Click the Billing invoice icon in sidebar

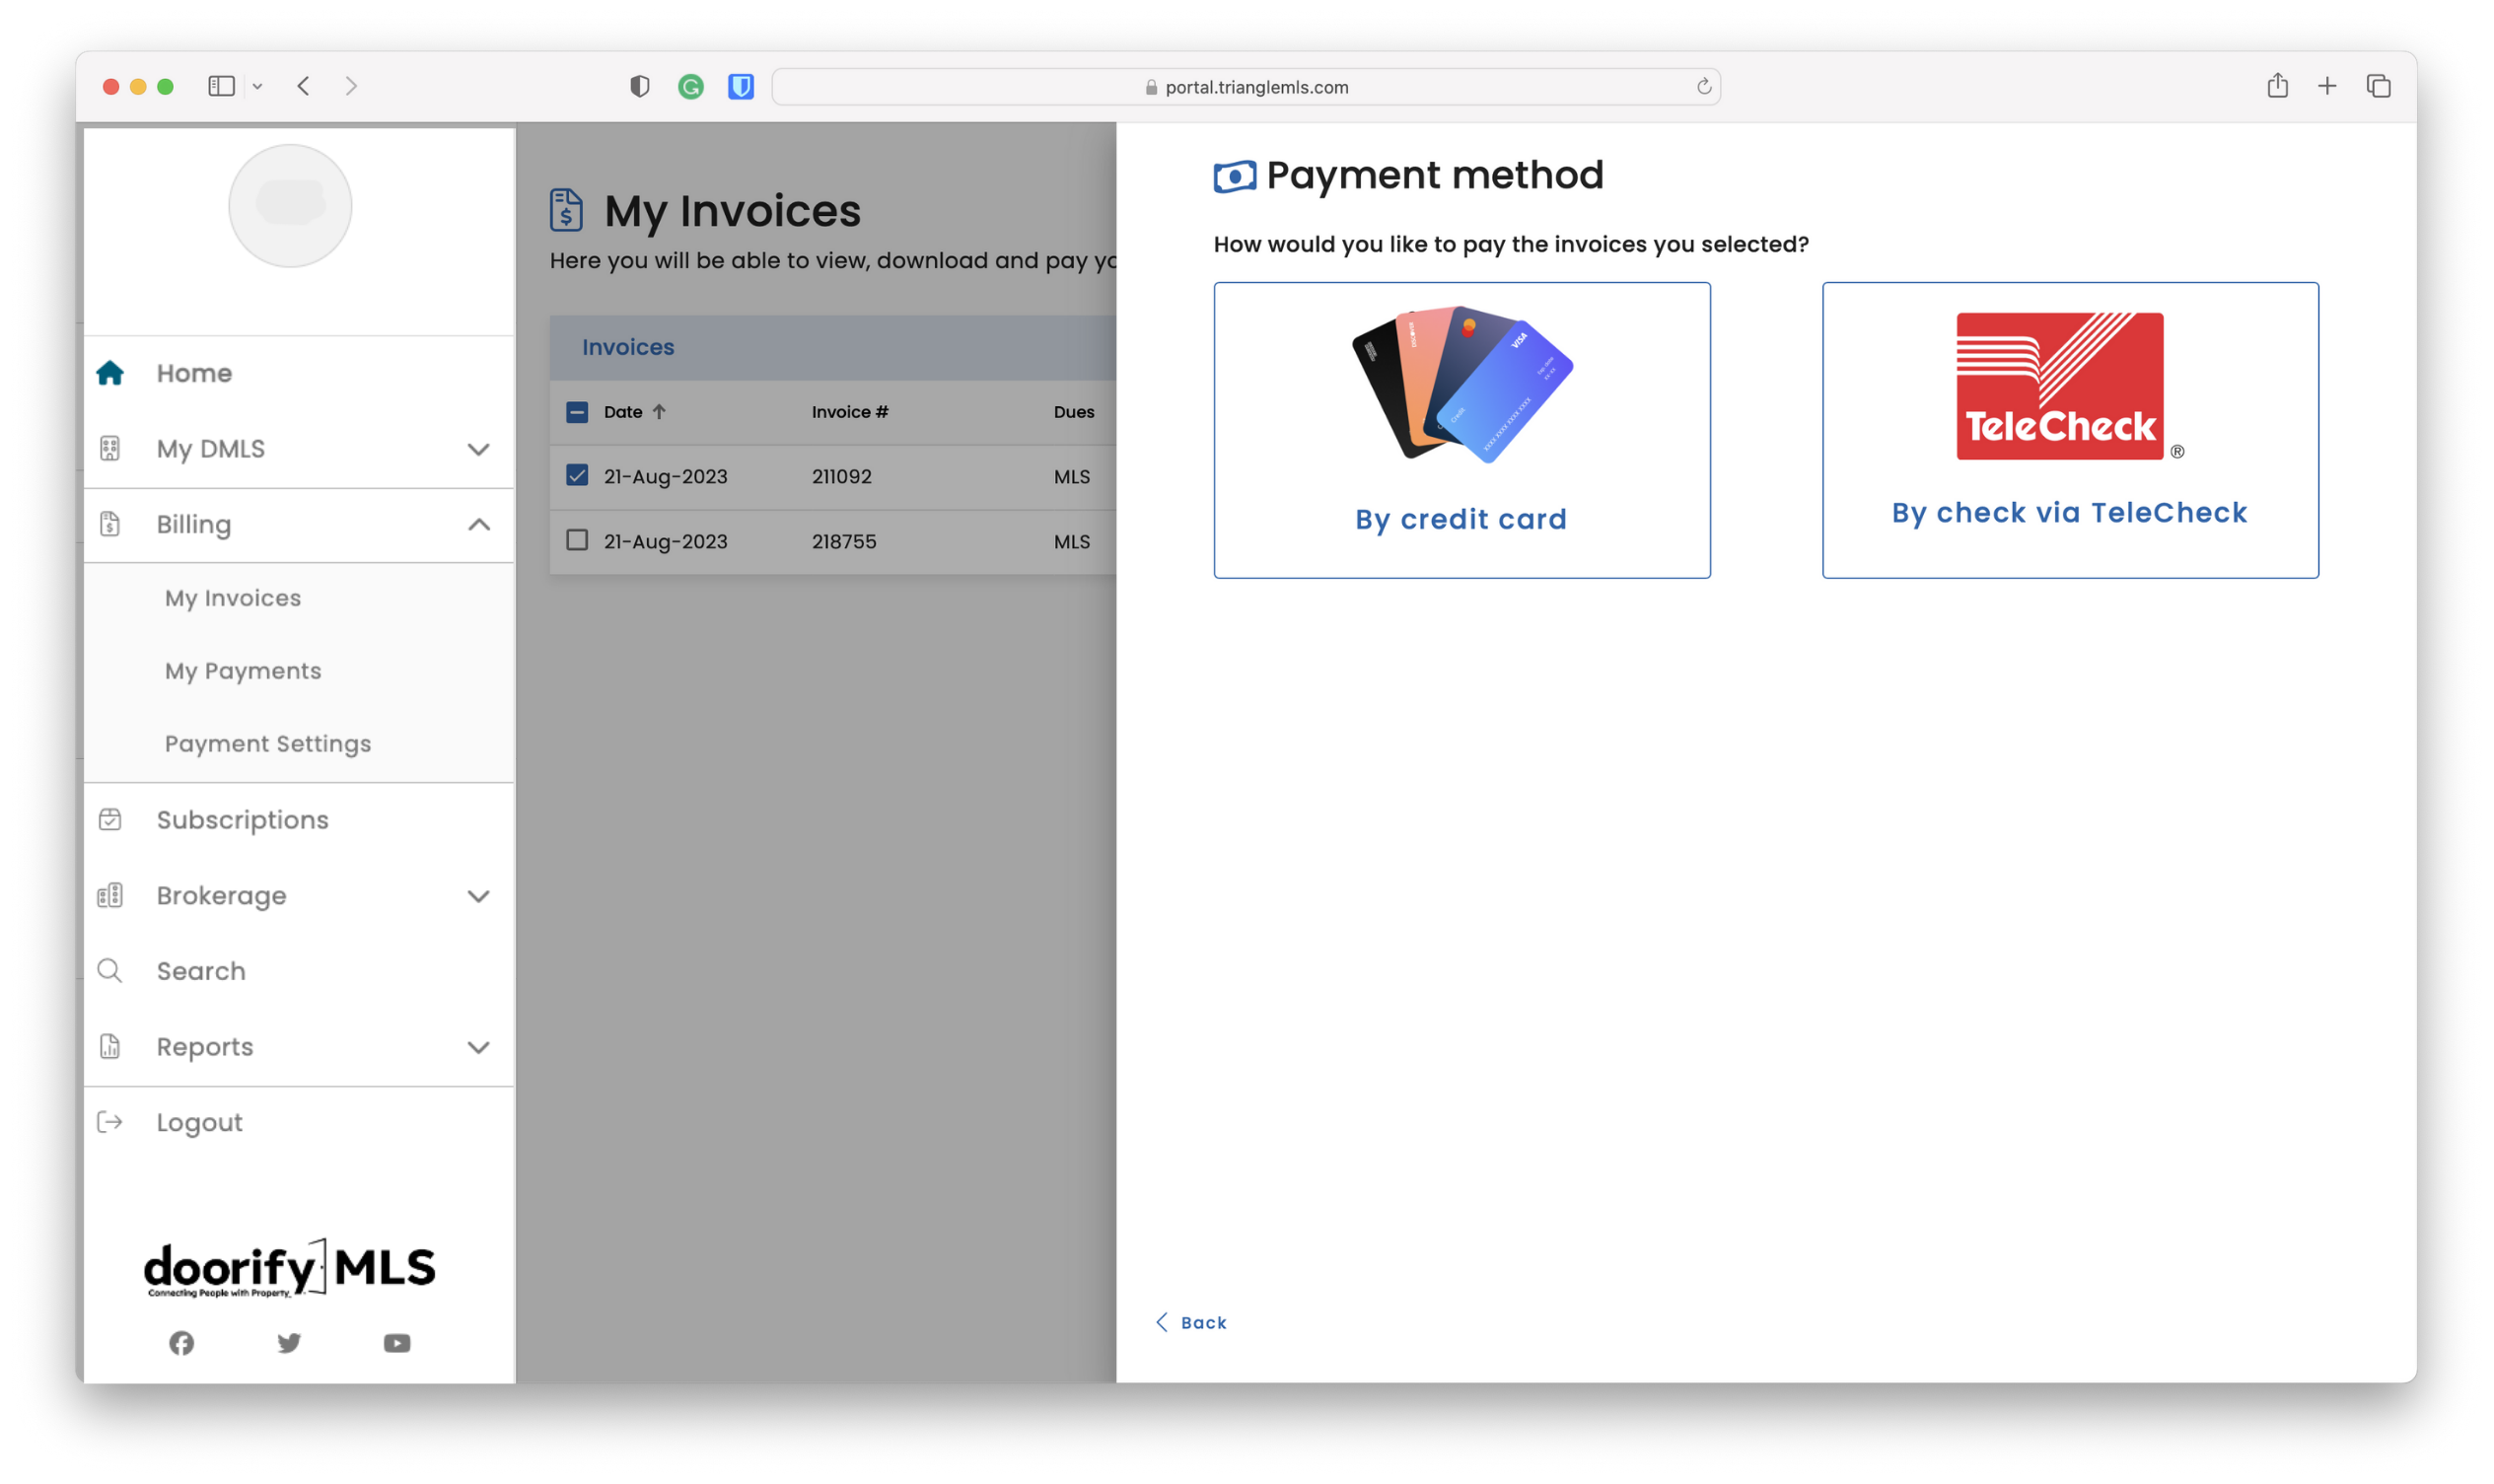click(x=110, y=524)
